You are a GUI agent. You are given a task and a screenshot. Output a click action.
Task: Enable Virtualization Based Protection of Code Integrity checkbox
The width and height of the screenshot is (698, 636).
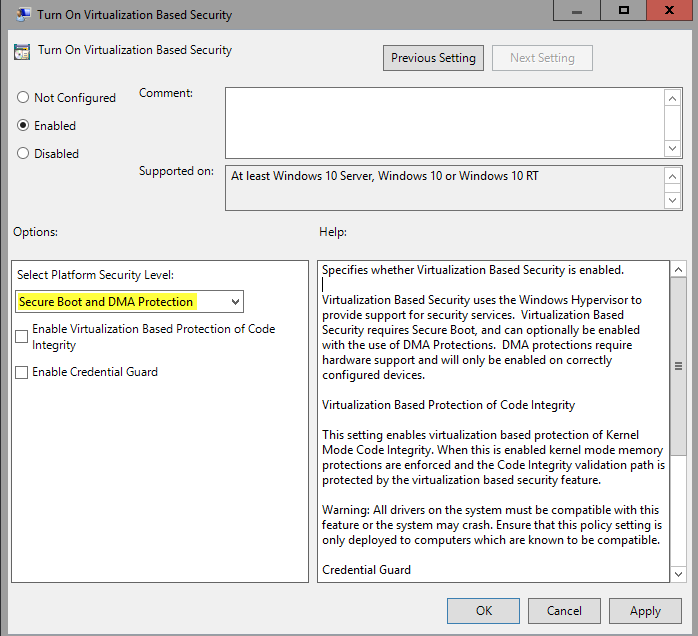21,336
